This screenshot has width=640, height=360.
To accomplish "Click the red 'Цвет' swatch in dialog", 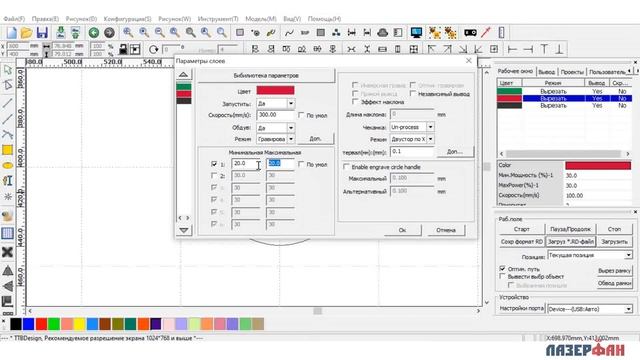I will 275,90.
